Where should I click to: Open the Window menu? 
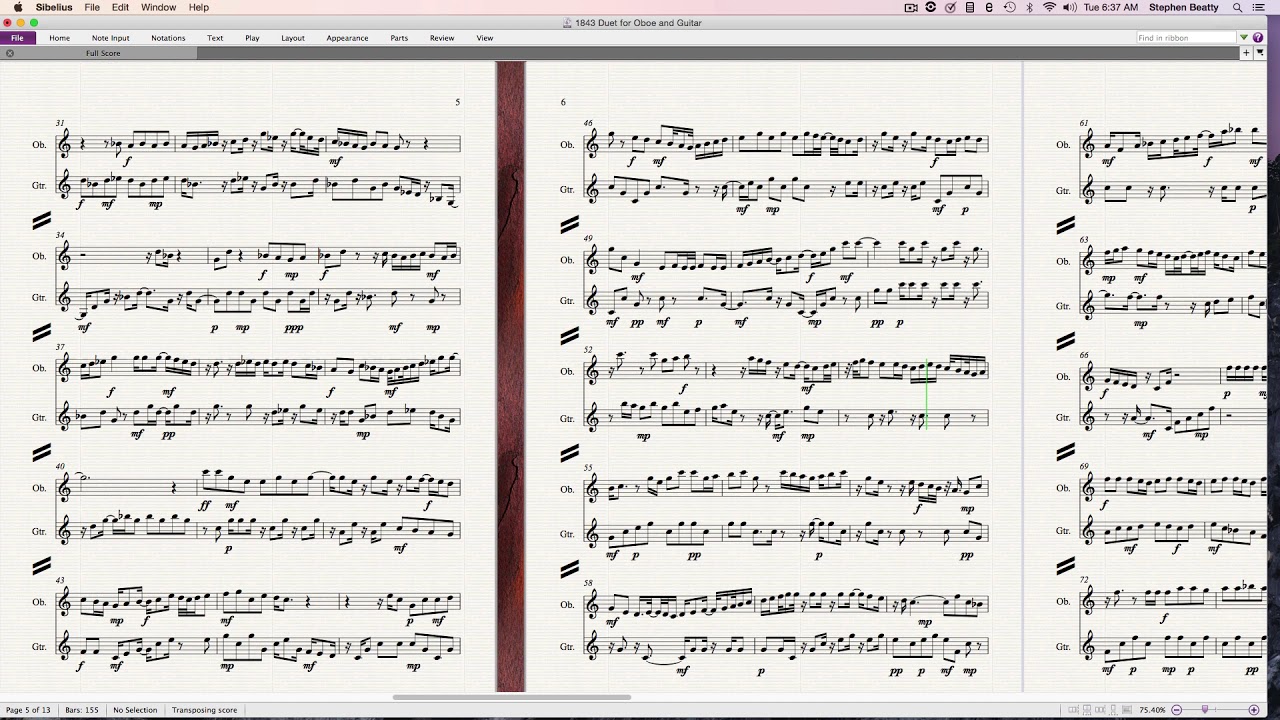pos(158,7)
